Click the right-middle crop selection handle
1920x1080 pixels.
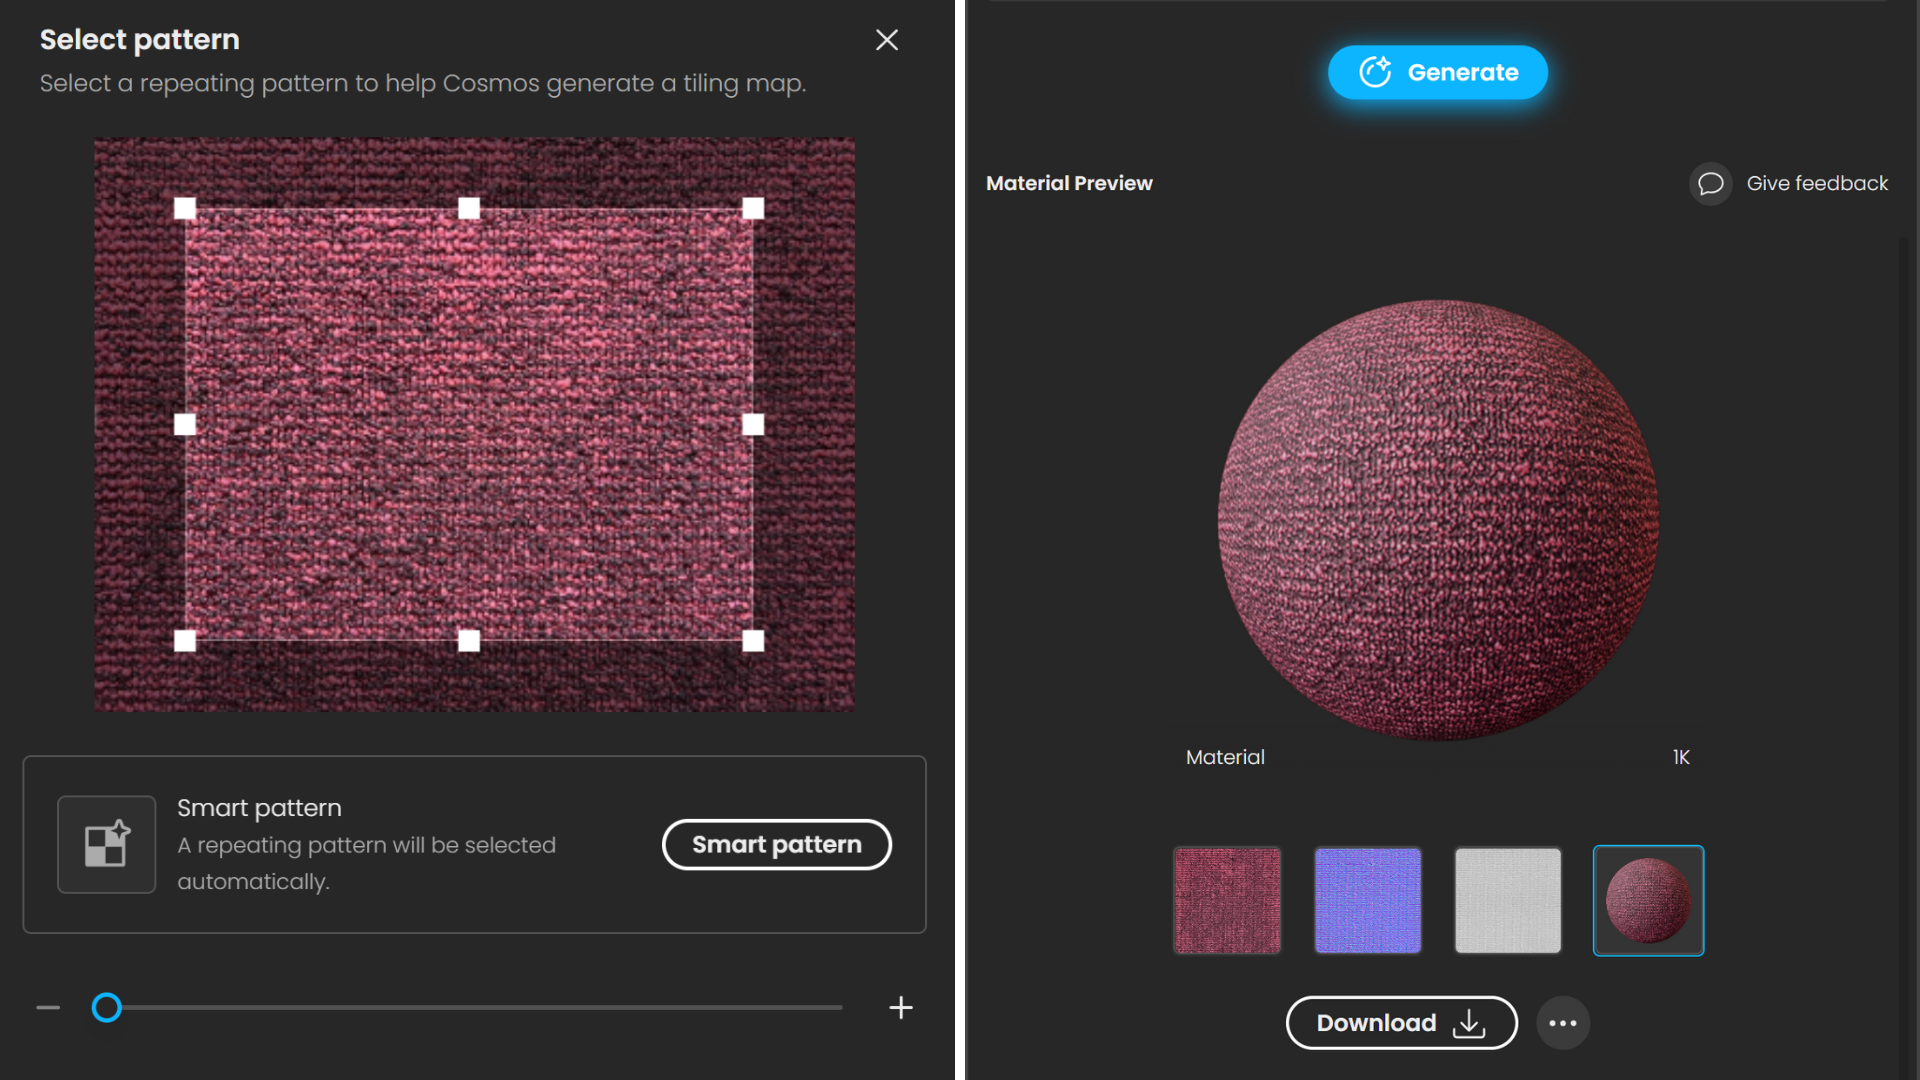click(753, 425)
